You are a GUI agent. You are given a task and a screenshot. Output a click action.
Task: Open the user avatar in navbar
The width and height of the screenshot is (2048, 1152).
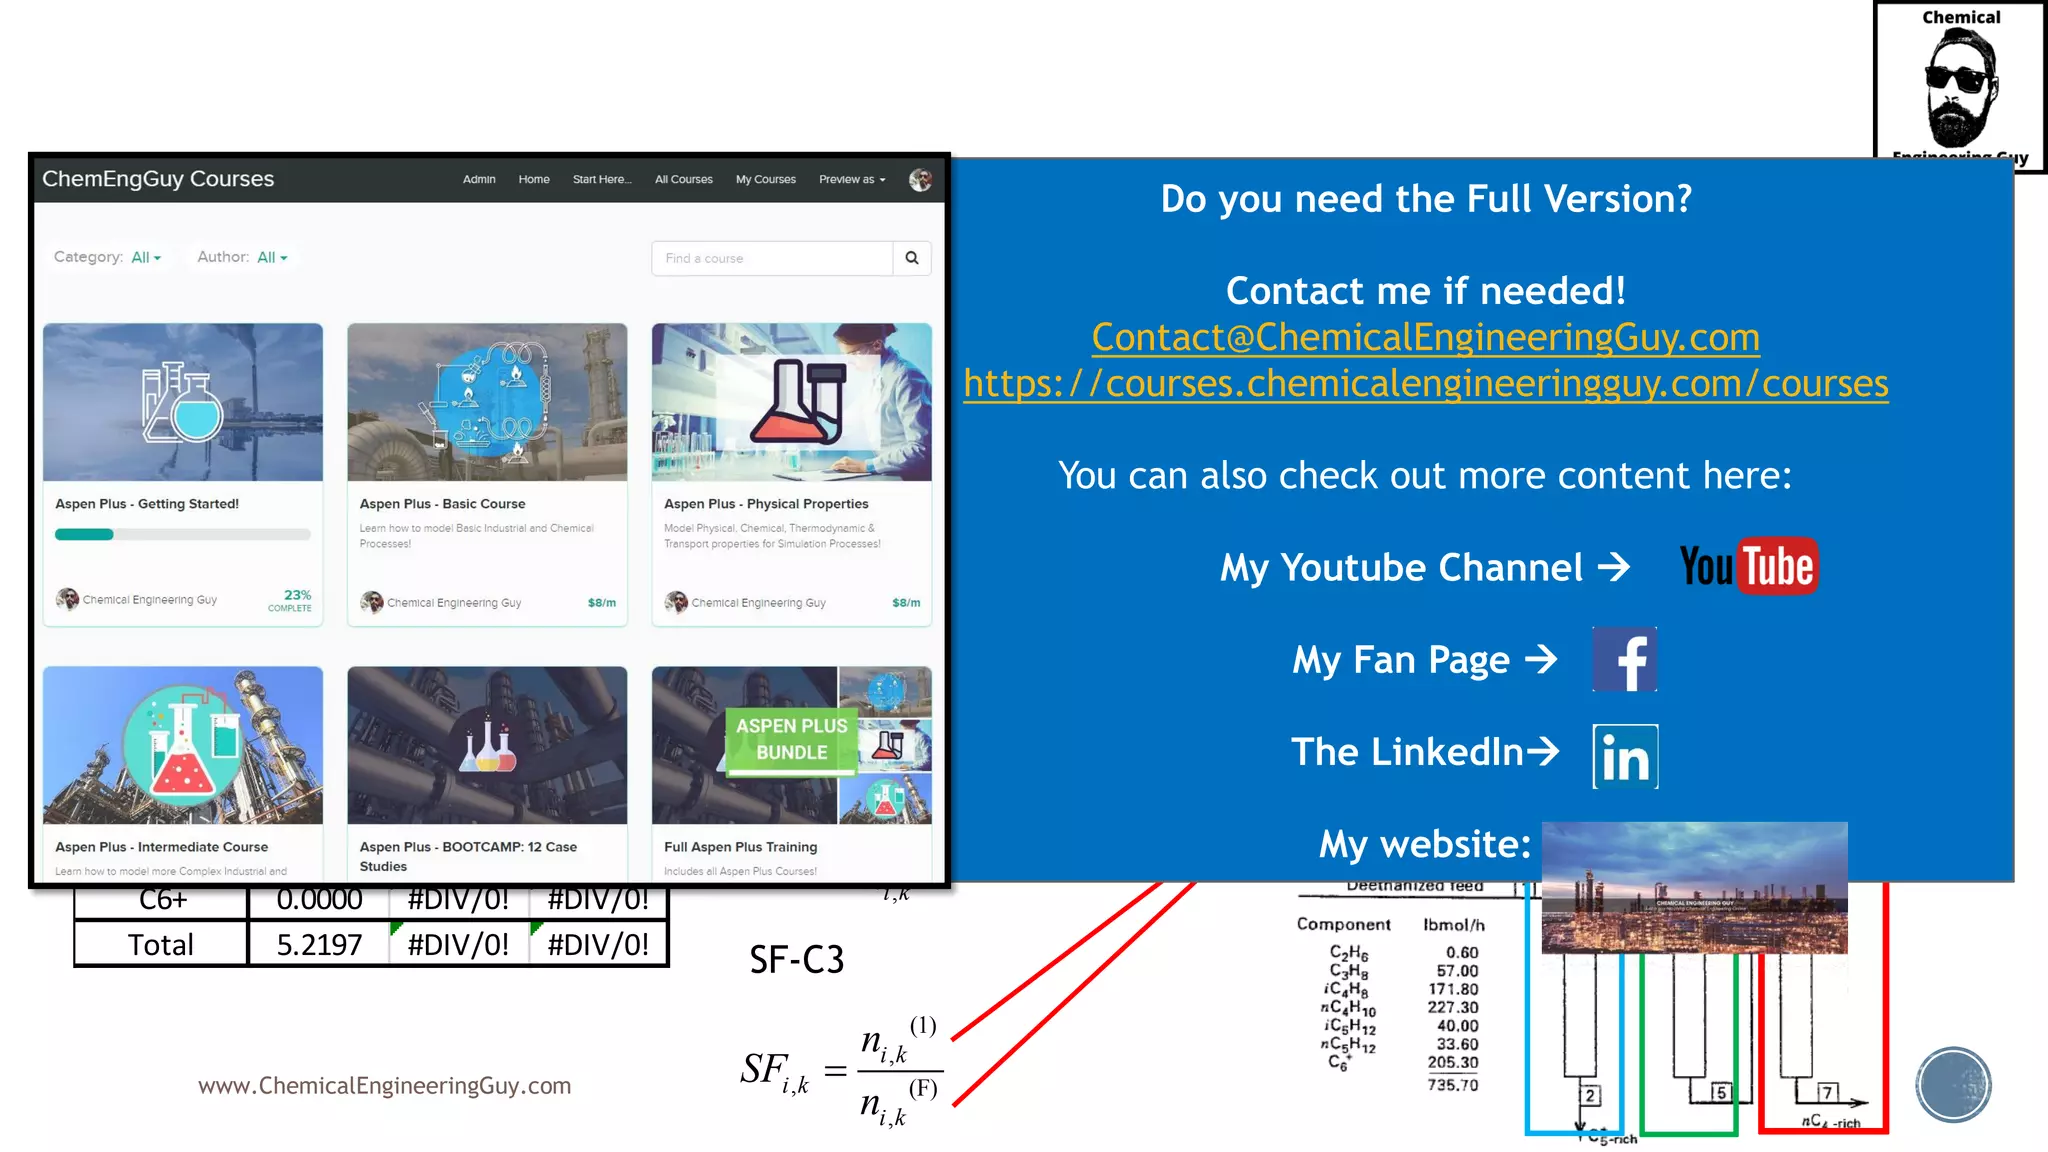pos(920,180)
